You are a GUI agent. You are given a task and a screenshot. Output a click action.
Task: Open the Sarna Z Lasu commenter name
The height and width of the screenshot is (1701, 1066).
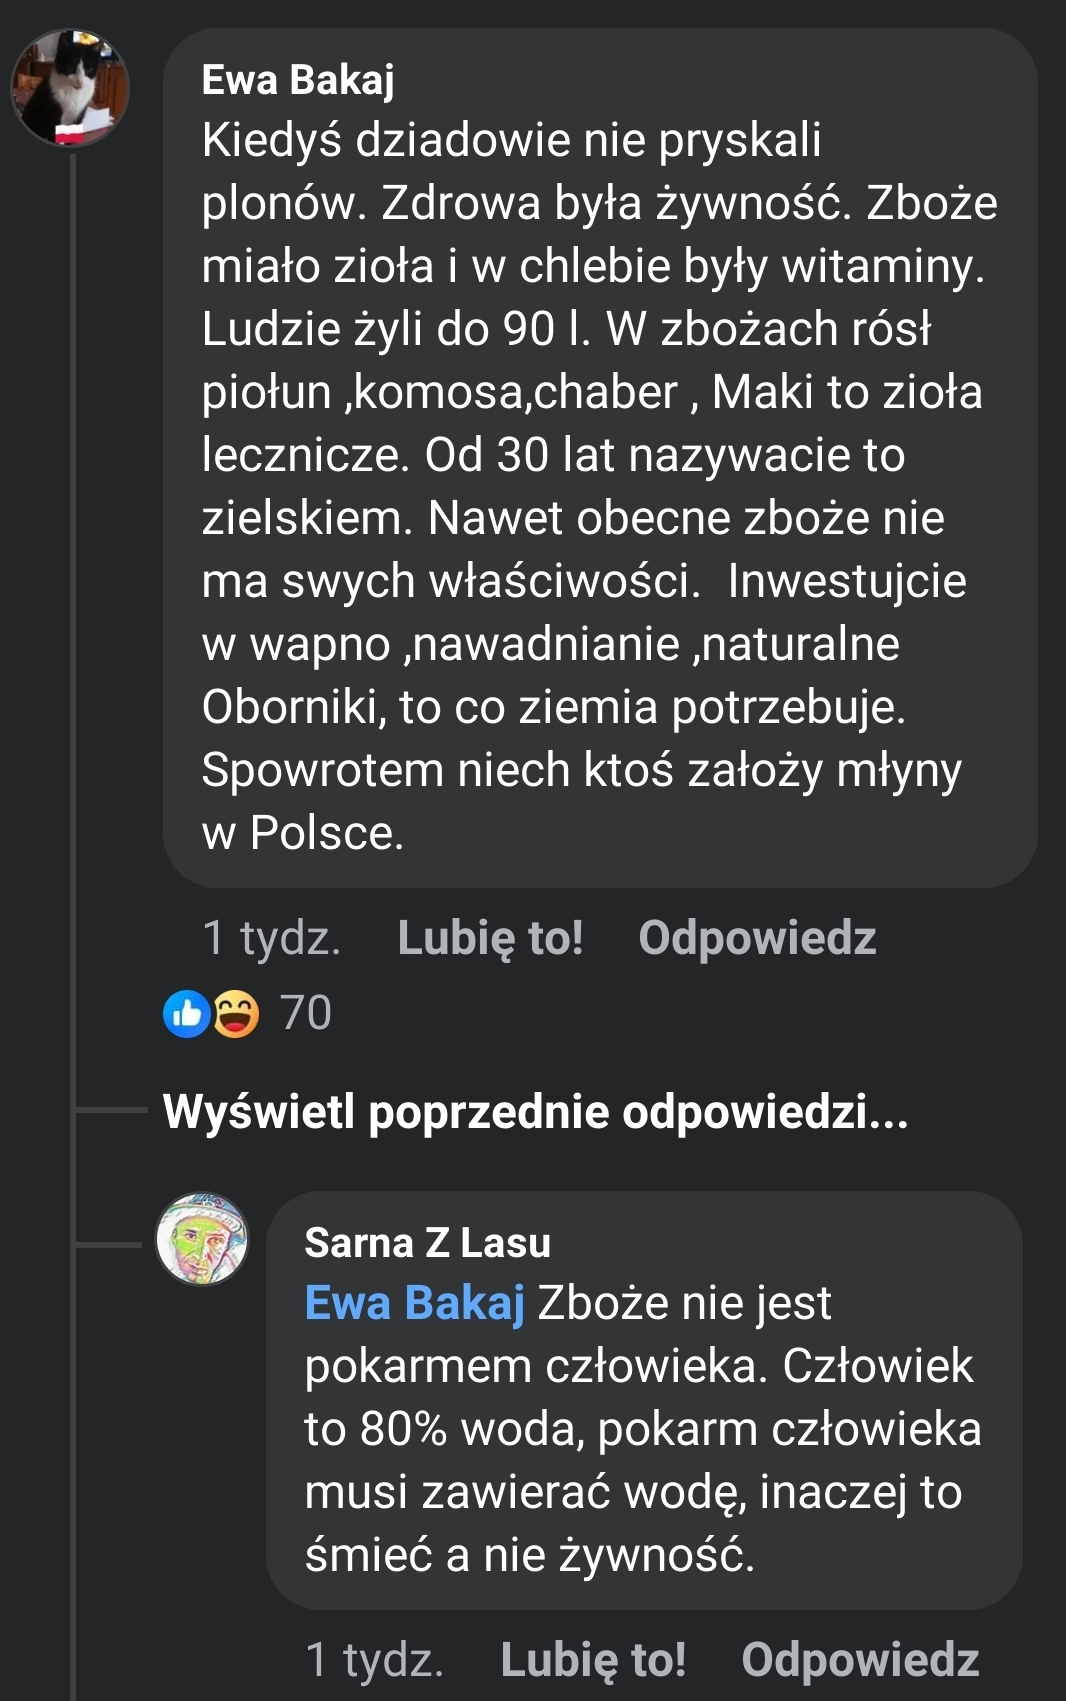427,1243
